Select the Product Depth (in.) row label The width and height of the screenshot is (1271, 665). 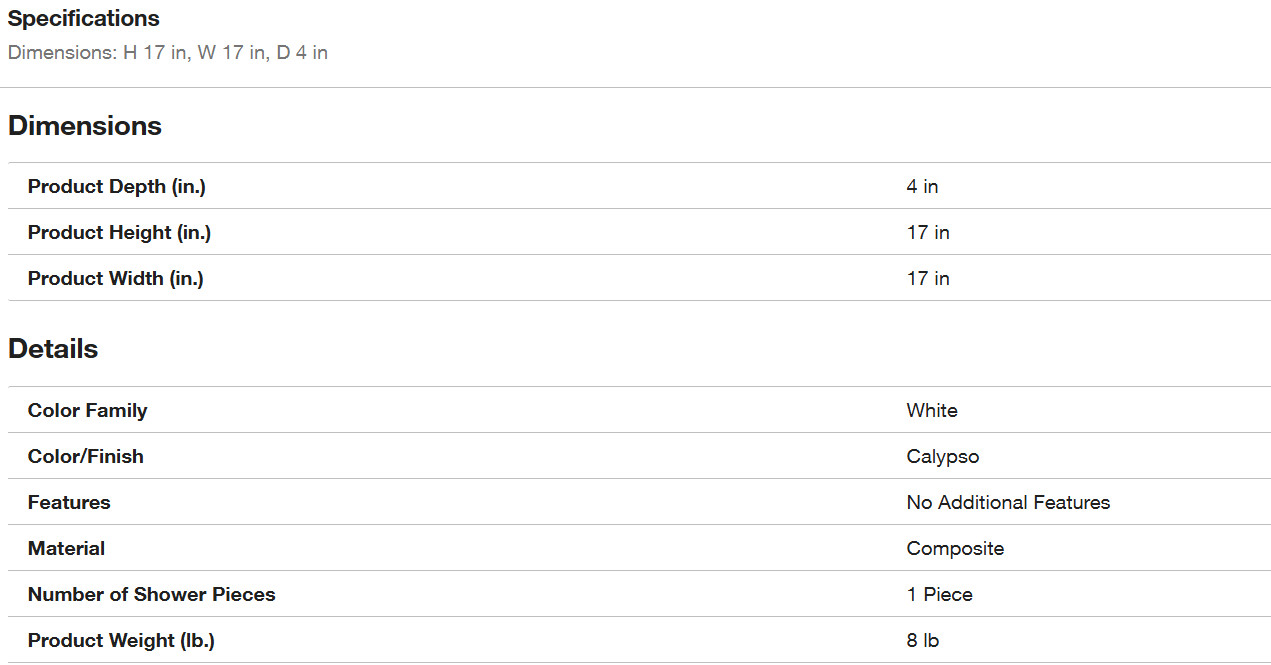pyautogui.click(x=116, y=186)
